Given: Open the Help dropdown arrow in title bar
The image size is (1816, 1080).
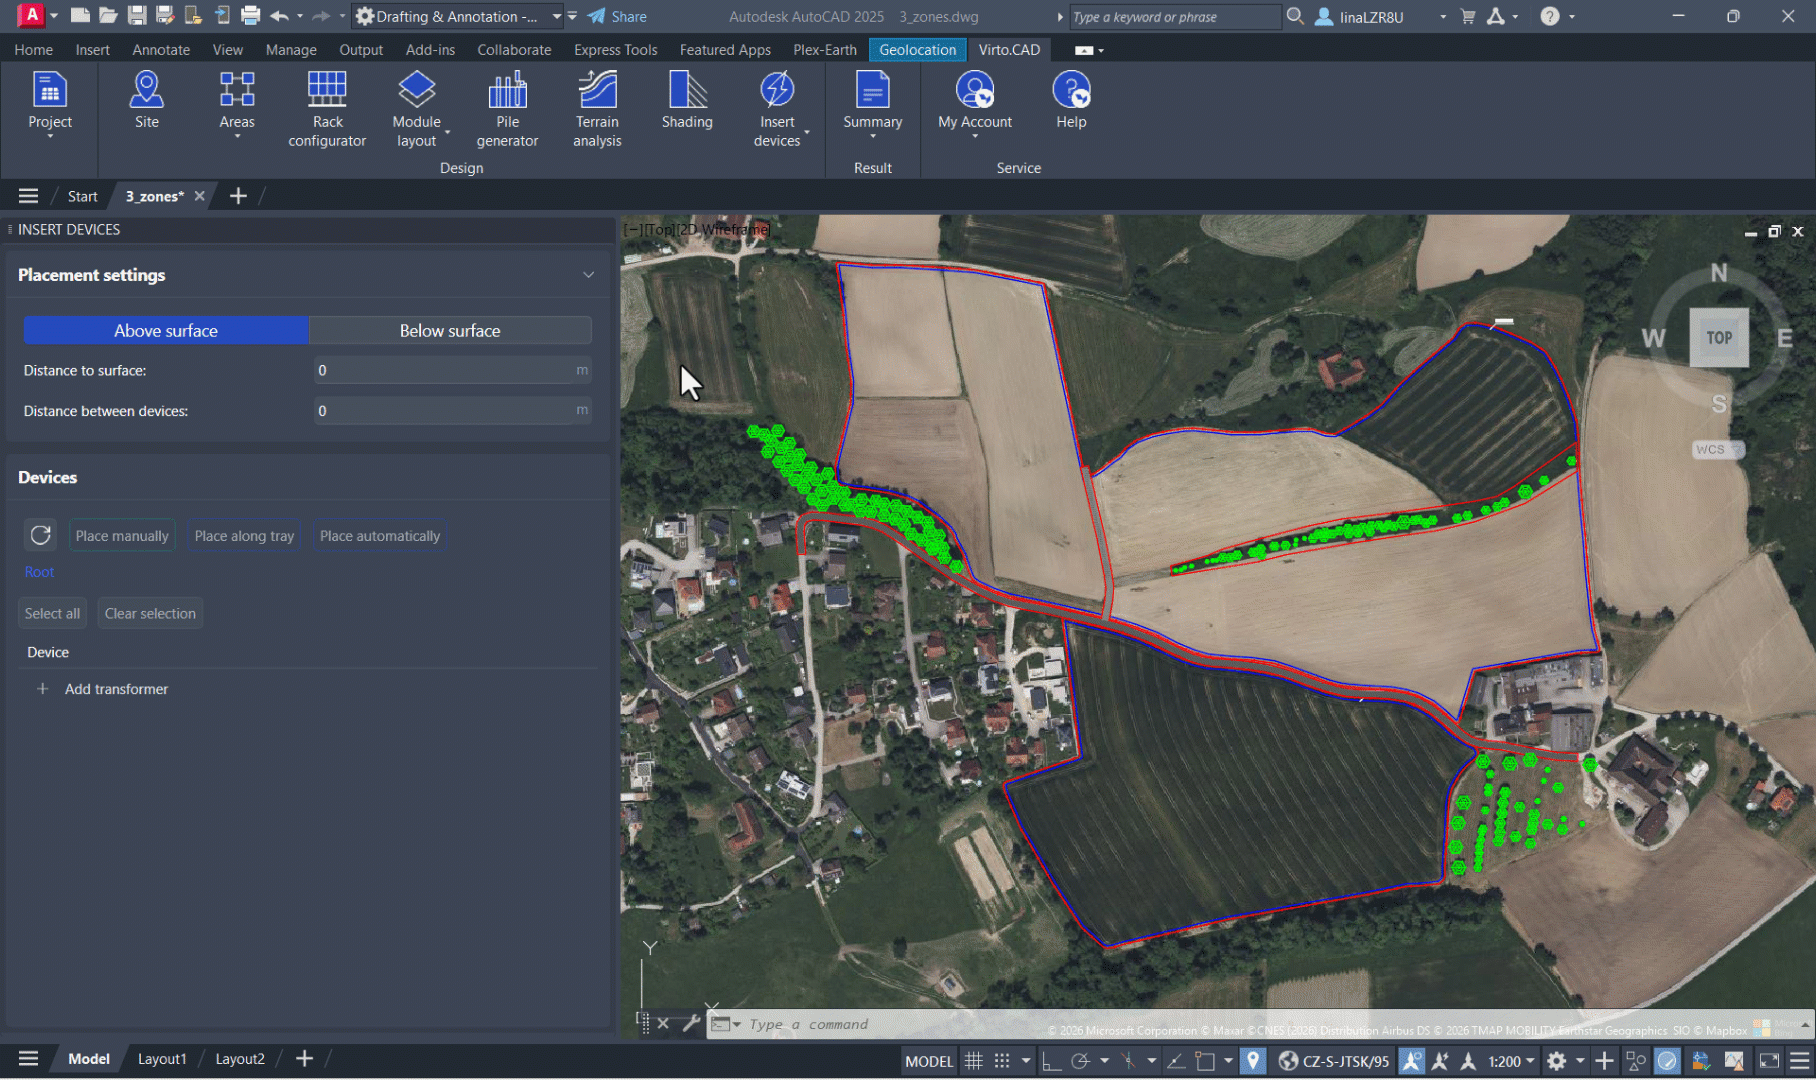Looking at the screenshot, I should pyautogui.click(x=1572, y=16).
